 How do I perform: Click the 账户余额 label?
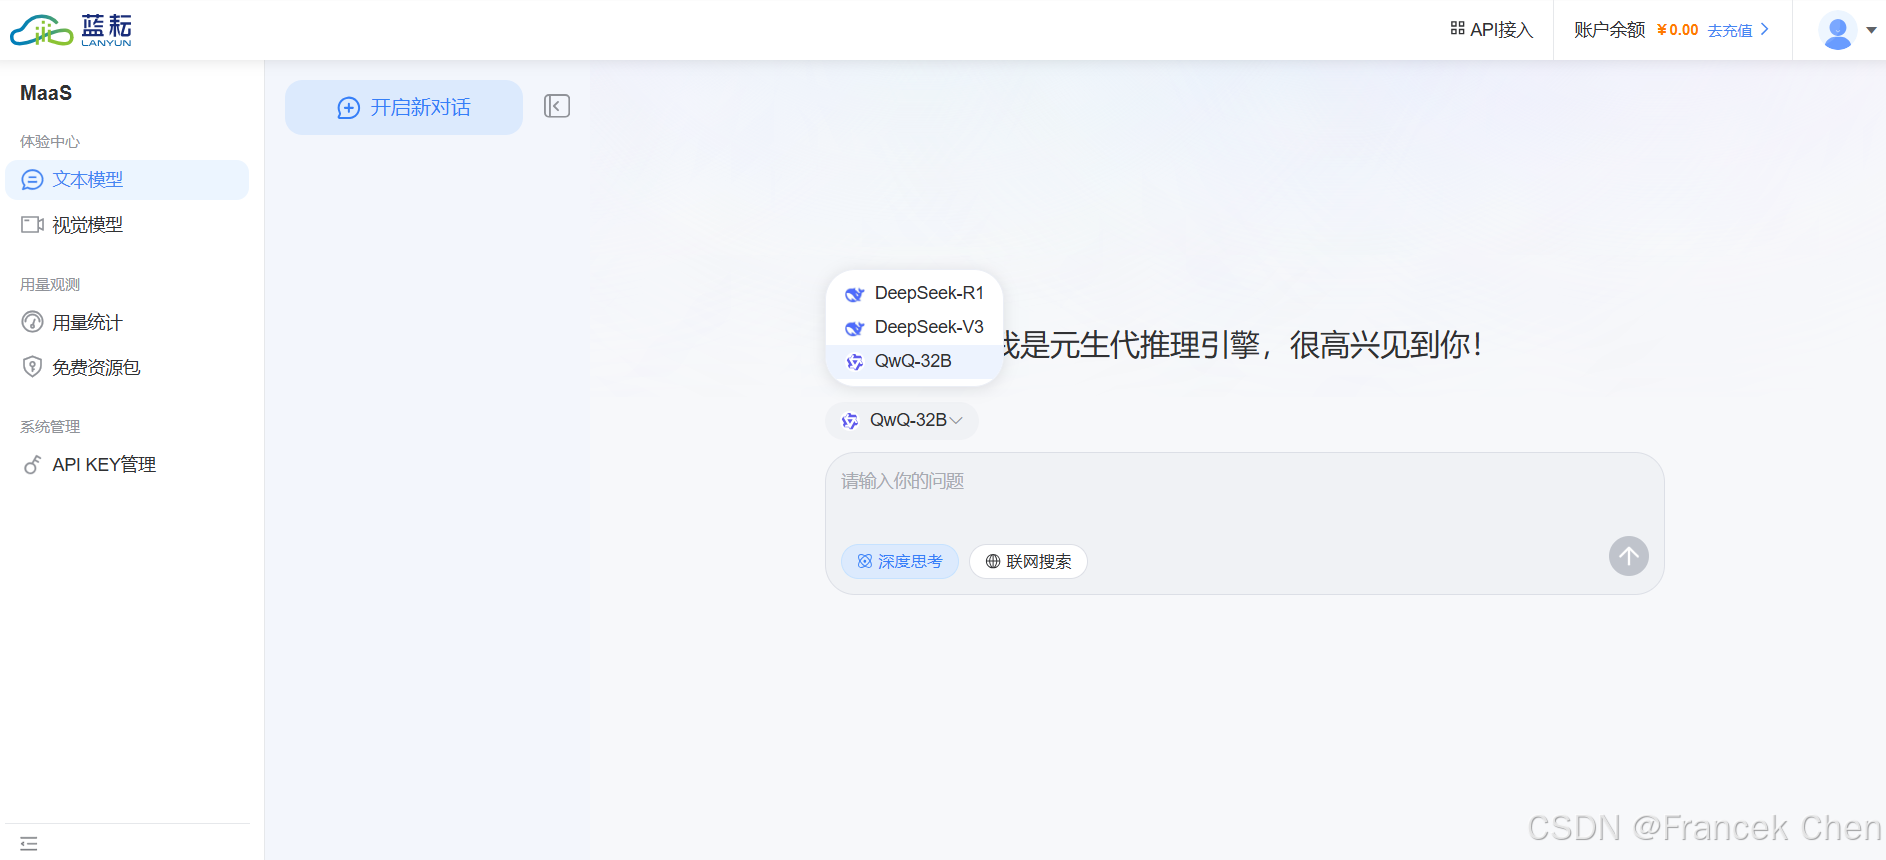pos(1609,30)
